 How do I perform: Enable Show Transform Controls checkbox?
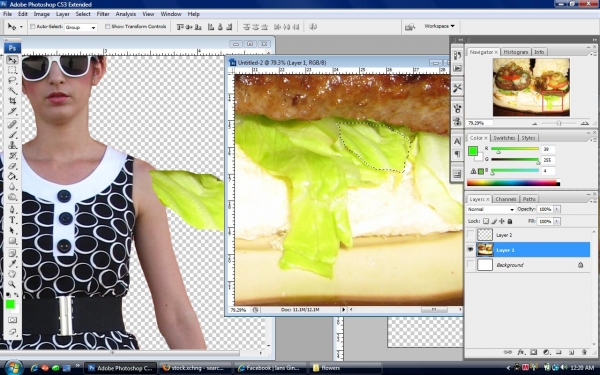point(108,26)
